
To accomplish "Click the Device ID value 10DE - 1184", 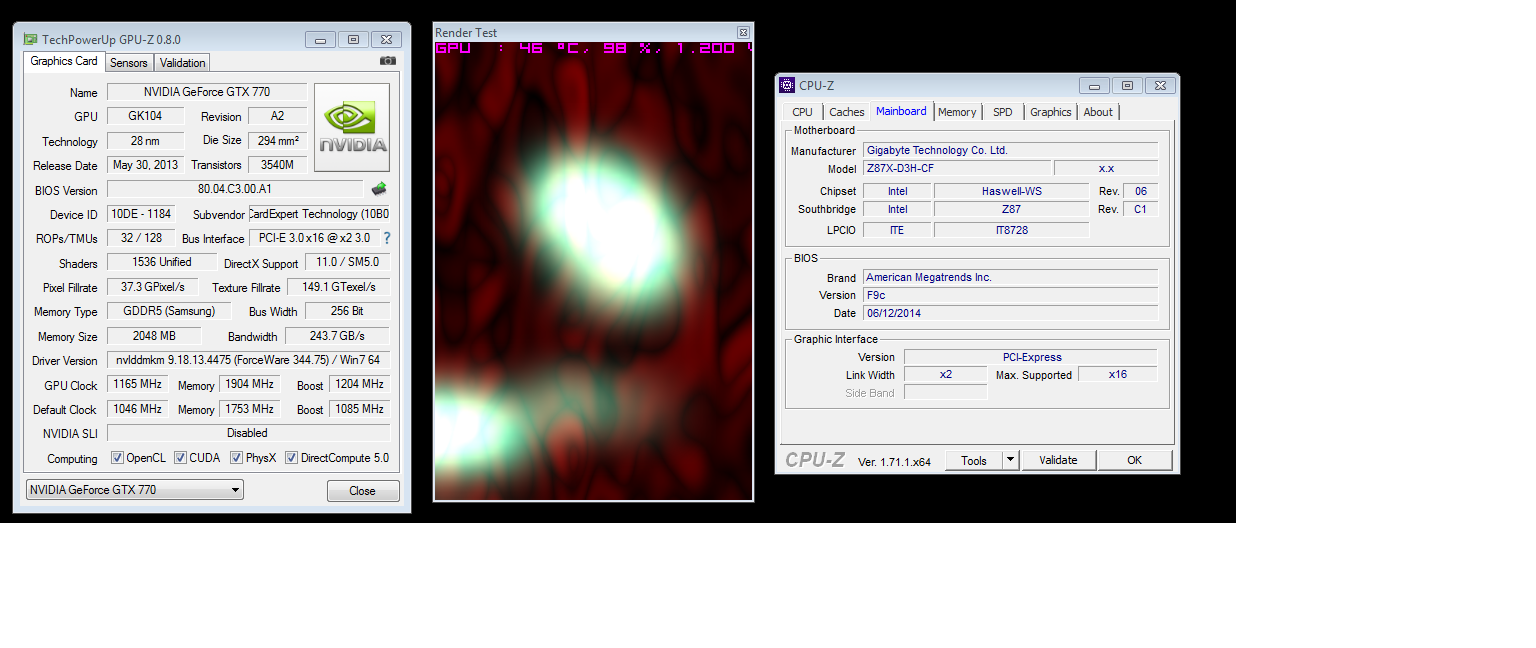I will (140, 214).
